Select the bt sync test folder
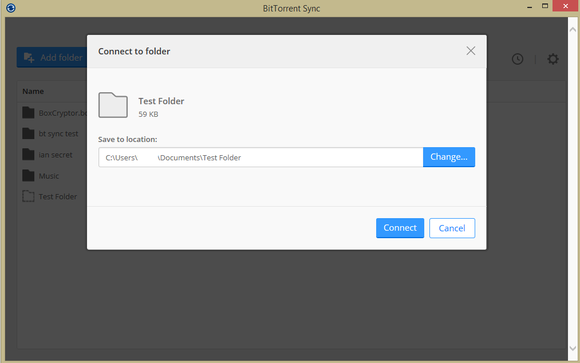 tap(50, 134)
